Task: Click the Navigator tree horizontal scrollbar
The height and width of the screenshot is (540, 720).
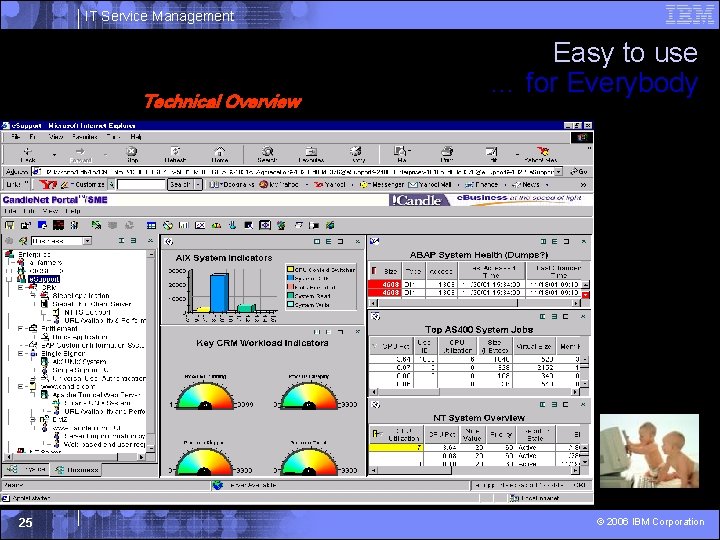Action: pos(75,457)
